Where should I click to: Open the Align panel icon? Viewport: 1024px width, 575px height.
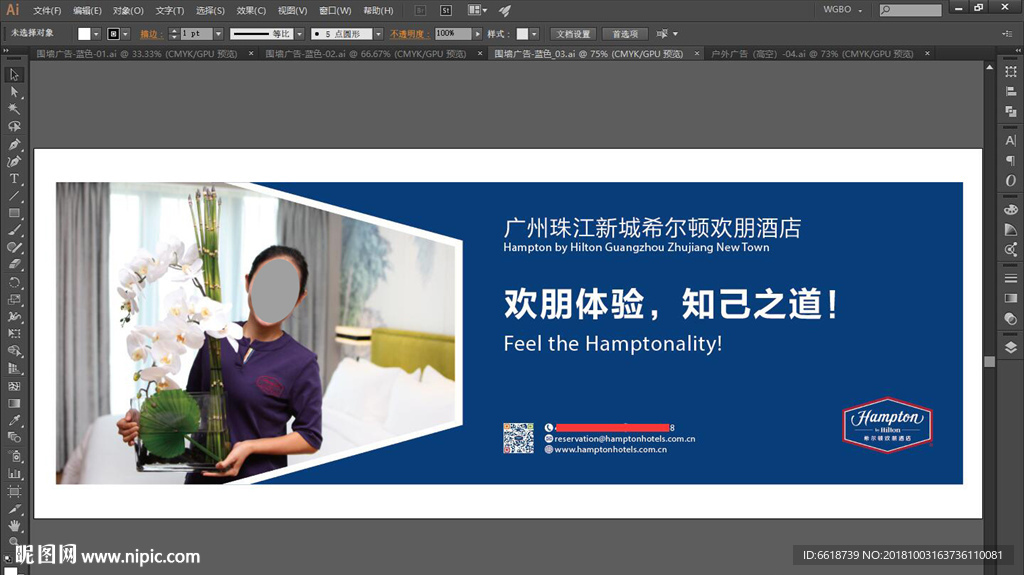1011,92
